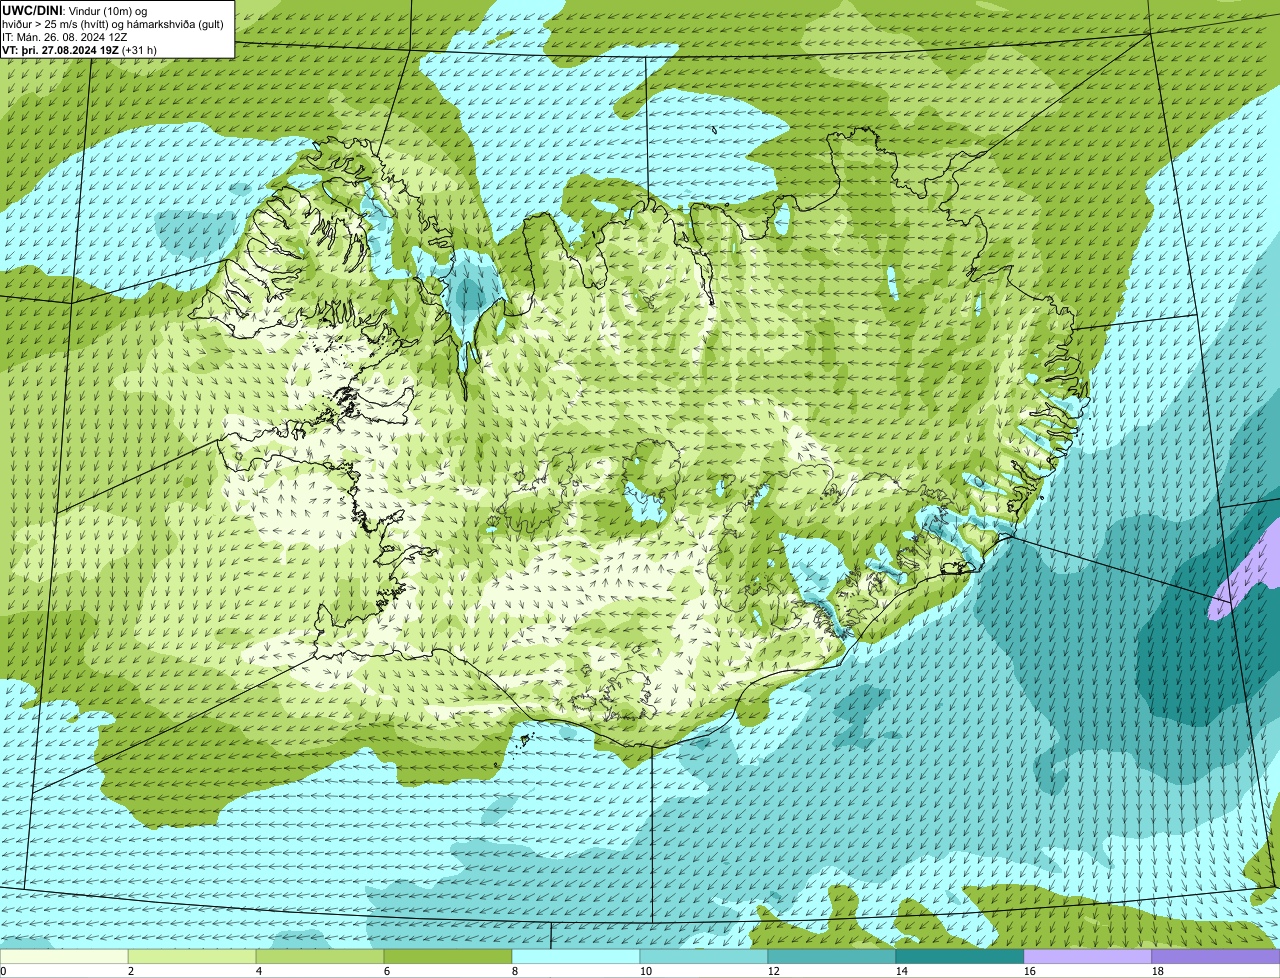Viewport: 1280px width, 978px height.
Task: Click the 'VT: þri. 27.08.2024 19Z (+31 h)' line
Action: [79, 49]
